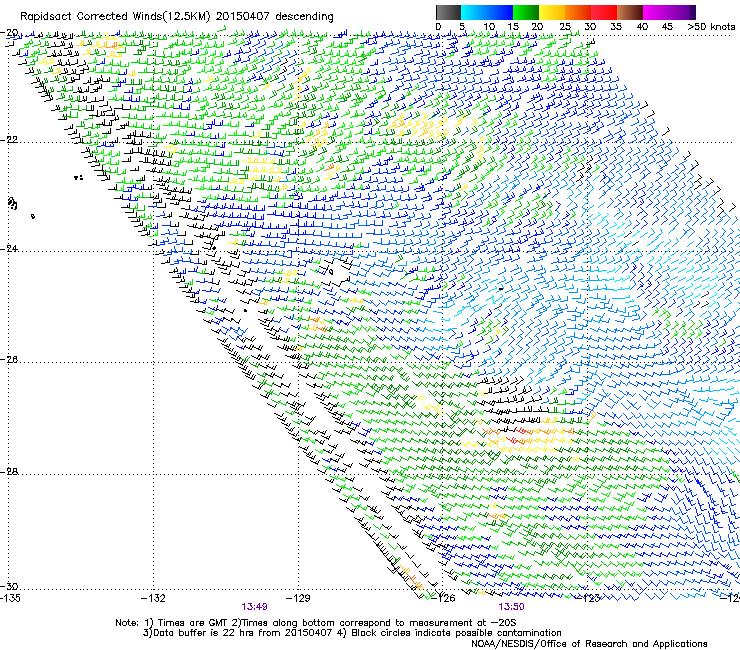This screenshot has height=650, width=740.
Task: Click the chart title 'Rapidscat Corrected Winds(12.5KM)'
Action: 115,17
